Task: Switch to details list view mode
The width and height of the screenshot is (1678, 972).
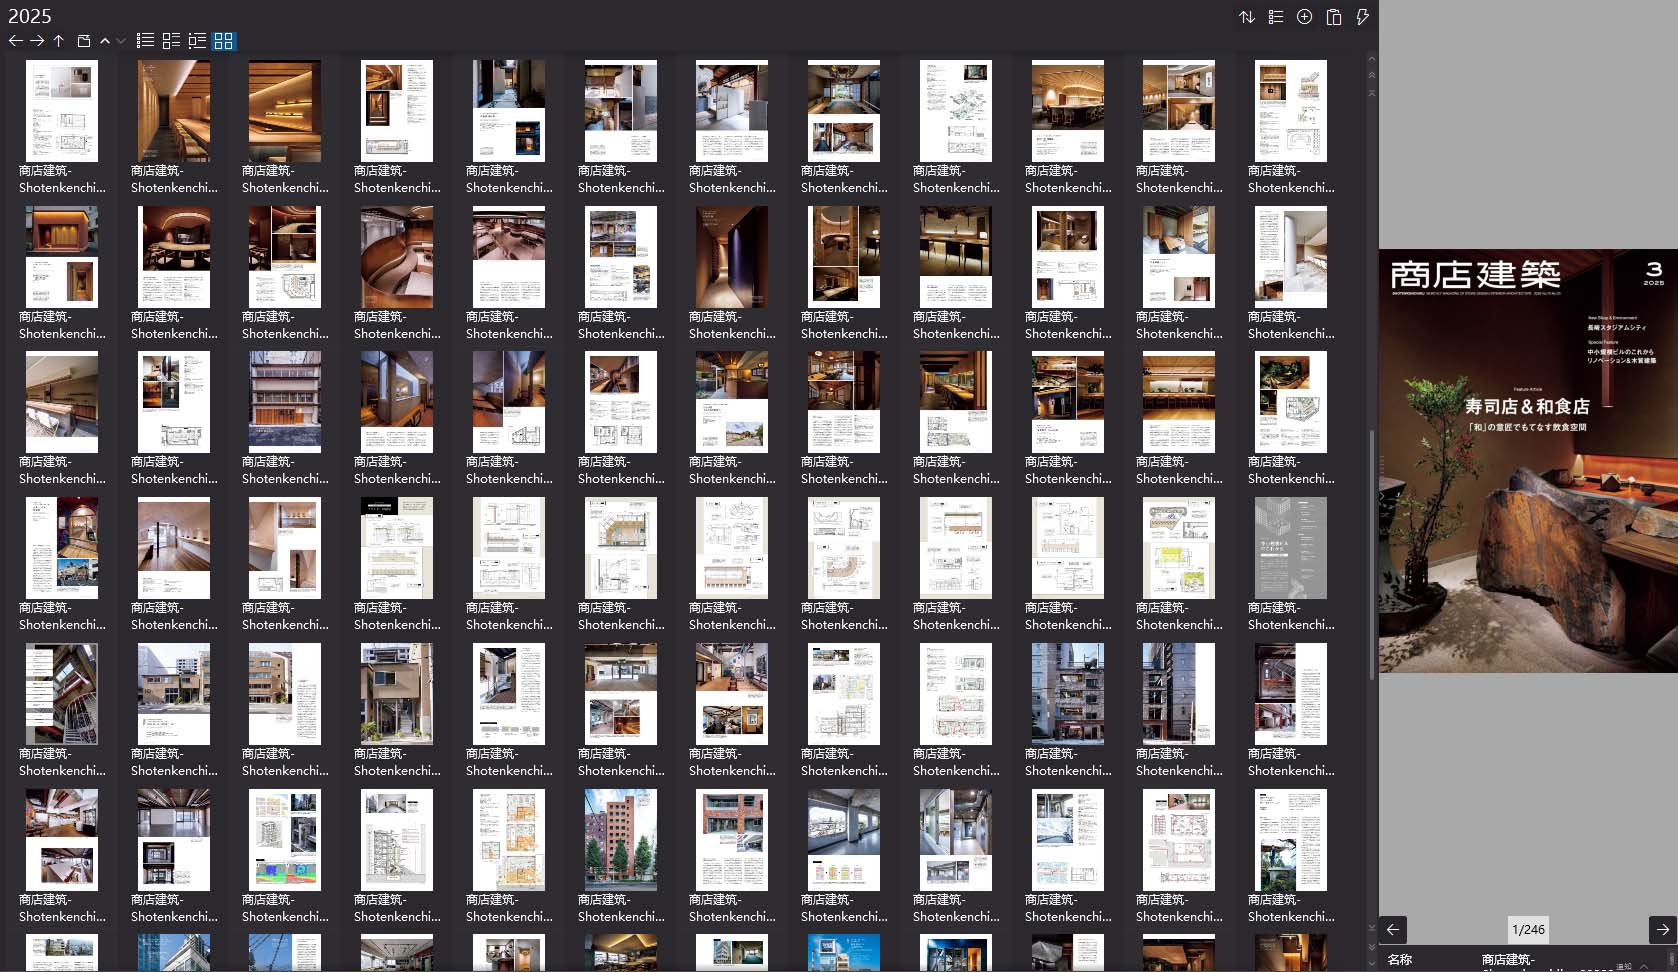Action: coord(171,41)
